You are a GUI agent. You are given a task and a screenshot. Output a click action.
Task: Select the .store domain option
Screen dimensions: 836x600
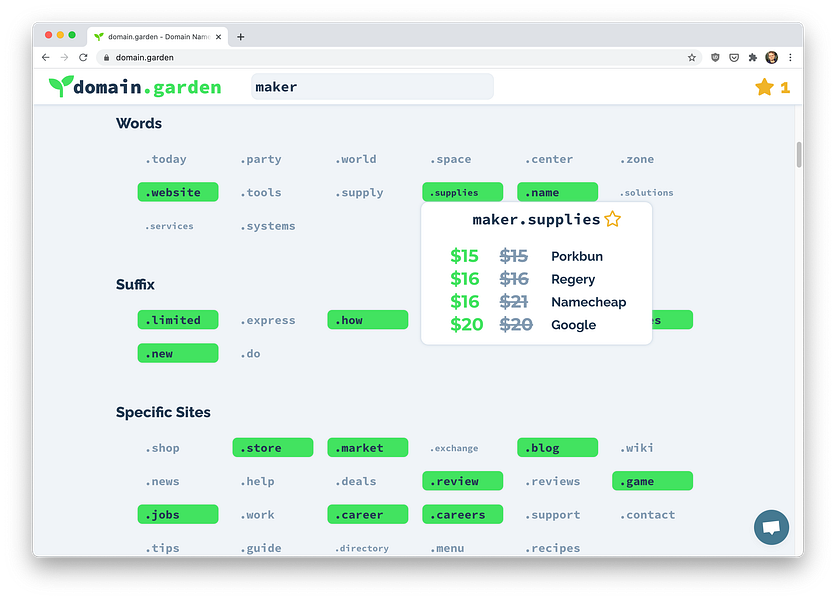(x=272, y=447)
